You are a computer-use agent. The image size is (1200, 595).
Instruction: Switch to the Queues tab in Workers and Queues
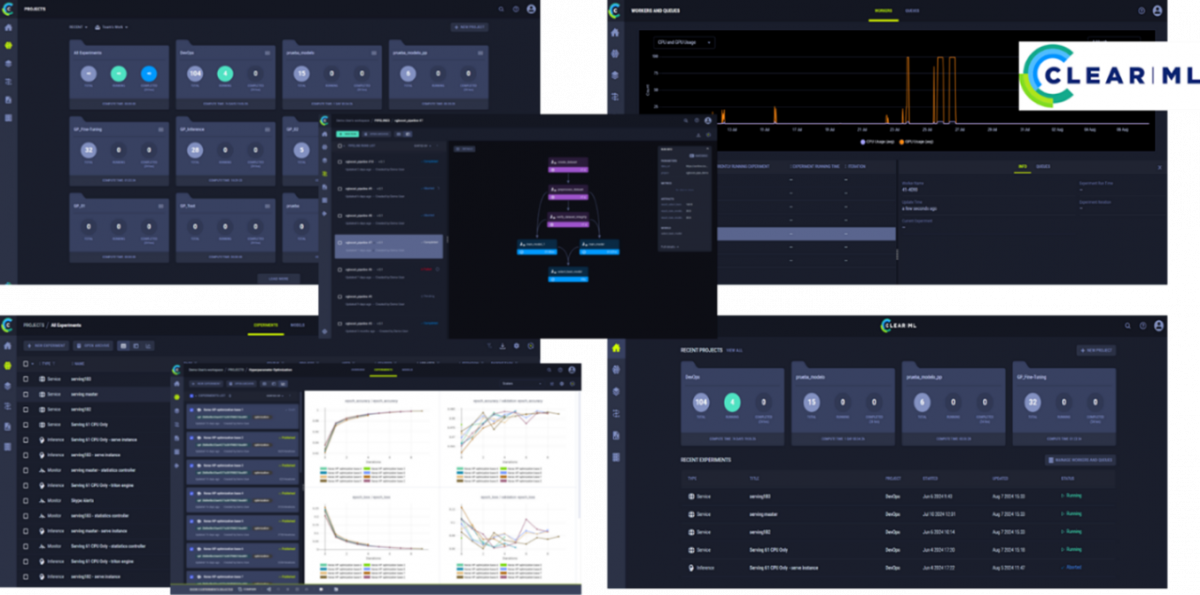(x=912, y=10)
